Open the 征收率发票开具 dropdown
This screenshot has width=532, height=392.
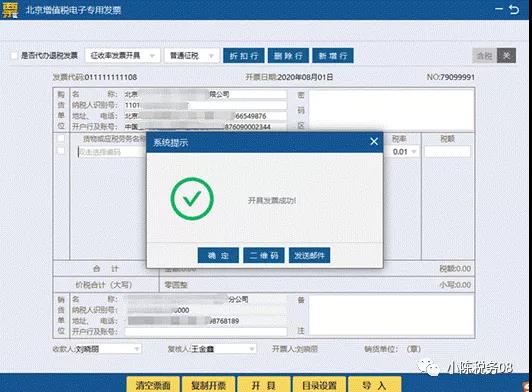click(122, 56)
